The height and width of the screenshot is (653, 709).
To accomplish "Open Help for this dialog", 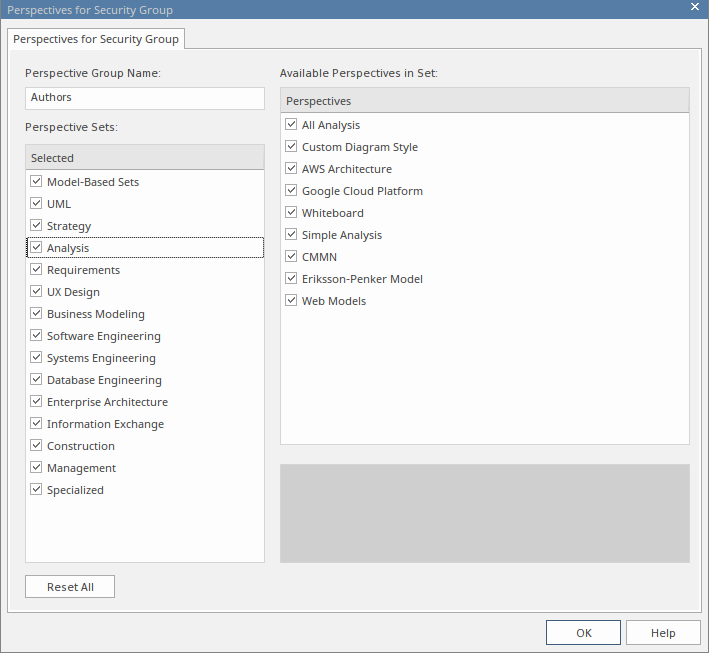I will click(x=663, y=633).
